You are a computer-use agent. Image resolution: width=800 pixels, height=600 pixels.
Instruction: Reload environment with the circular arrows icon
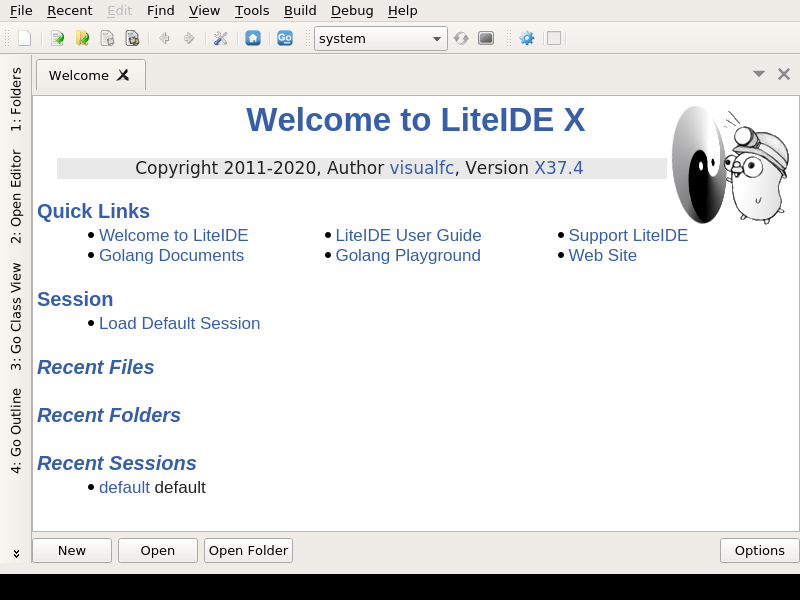[460, 38]
